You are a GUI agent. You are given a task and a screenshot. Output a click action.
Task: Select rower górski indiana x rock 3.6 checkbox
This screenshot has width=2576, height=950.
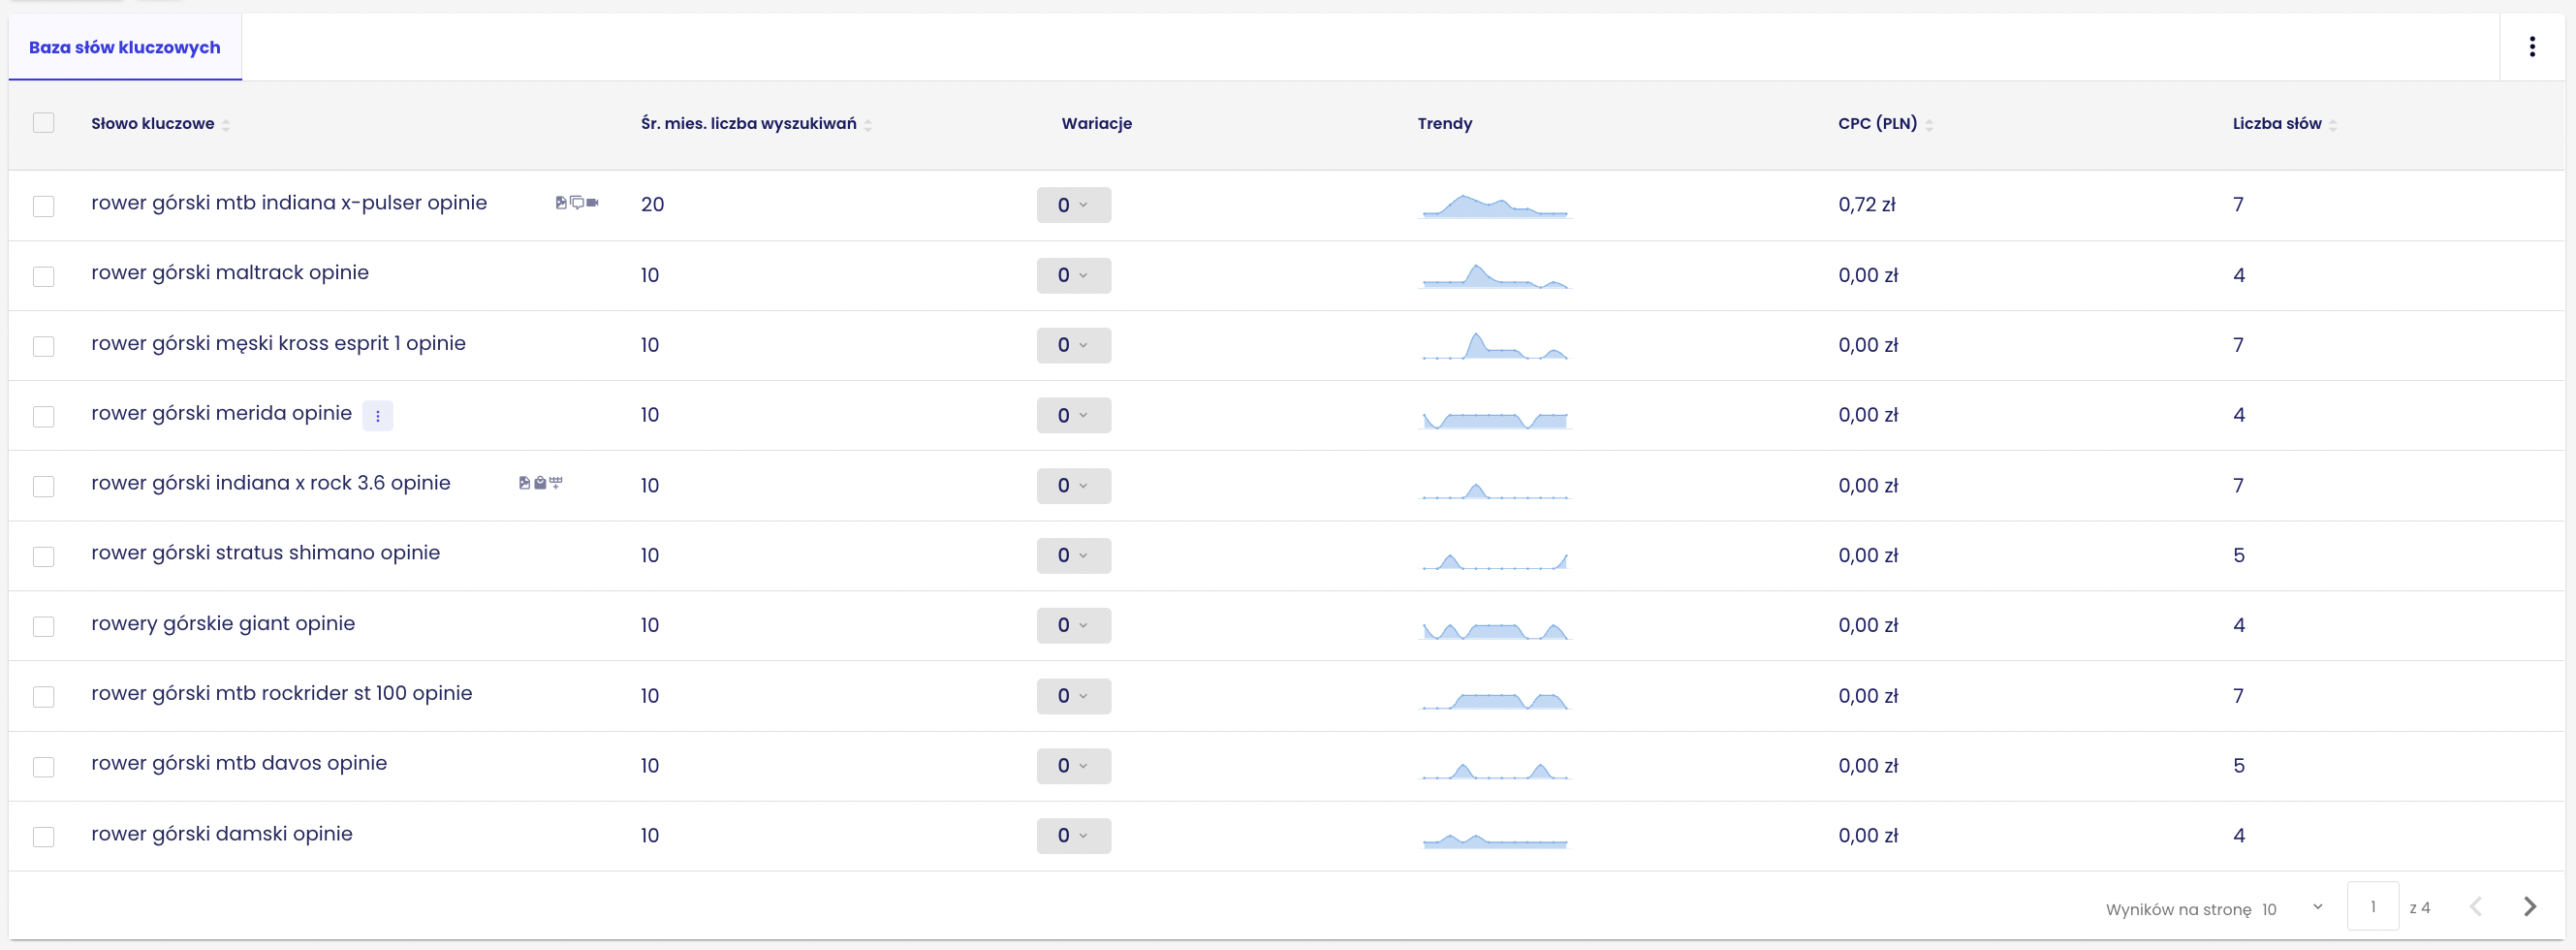pyautogui.click(x=43, y=486)
